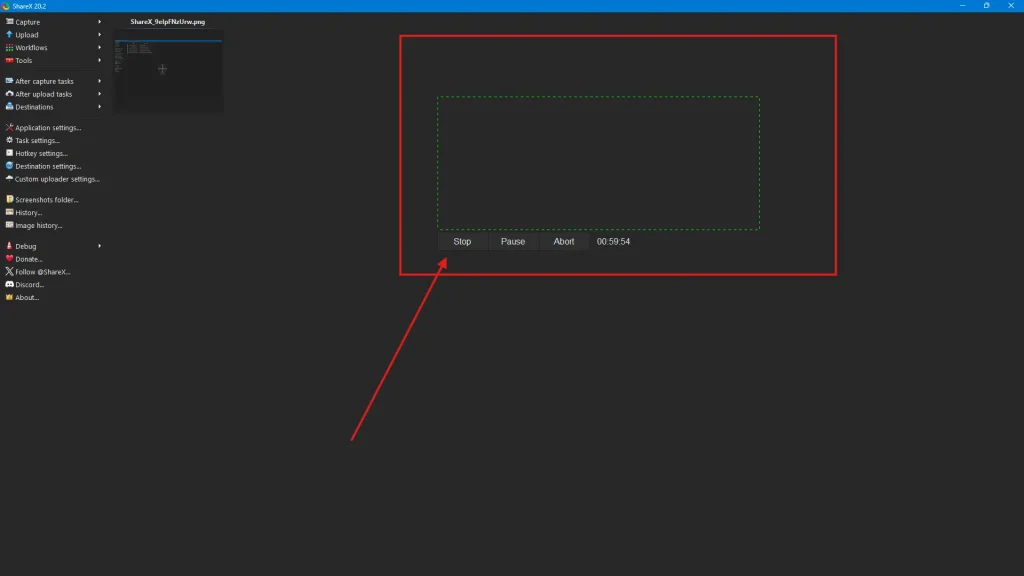Expand the Destinations submenu arrow
The width and height of the screenshot is (1024, 576).
[99, 106]
